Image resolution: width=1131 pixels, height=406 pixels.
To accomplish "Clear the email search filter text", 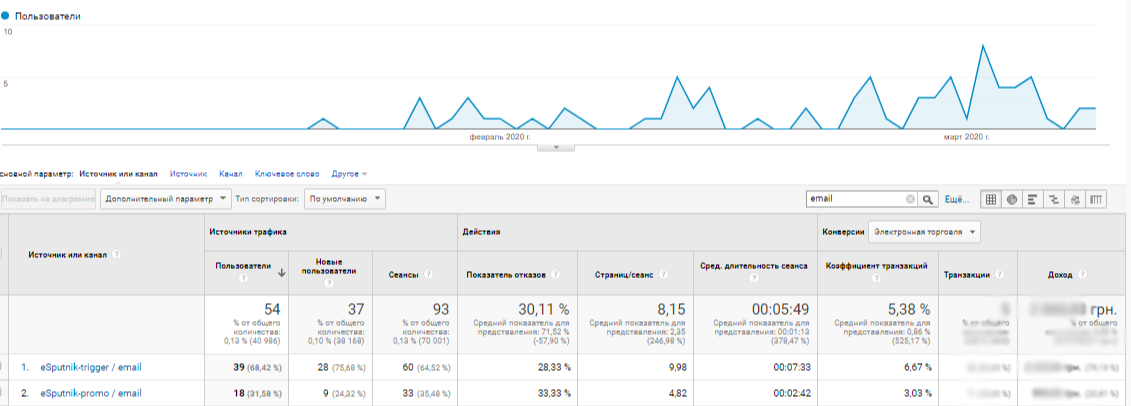I will pyautogui.click(x=910, y=199).
